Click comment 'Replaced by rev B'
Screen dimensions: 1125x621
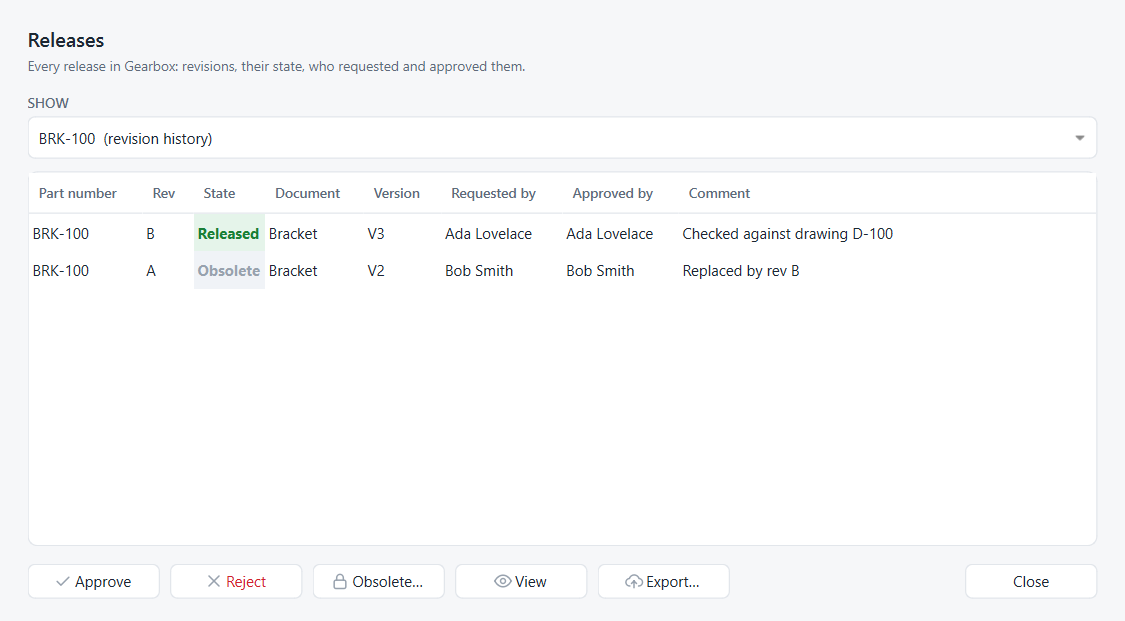pos(741,271)
